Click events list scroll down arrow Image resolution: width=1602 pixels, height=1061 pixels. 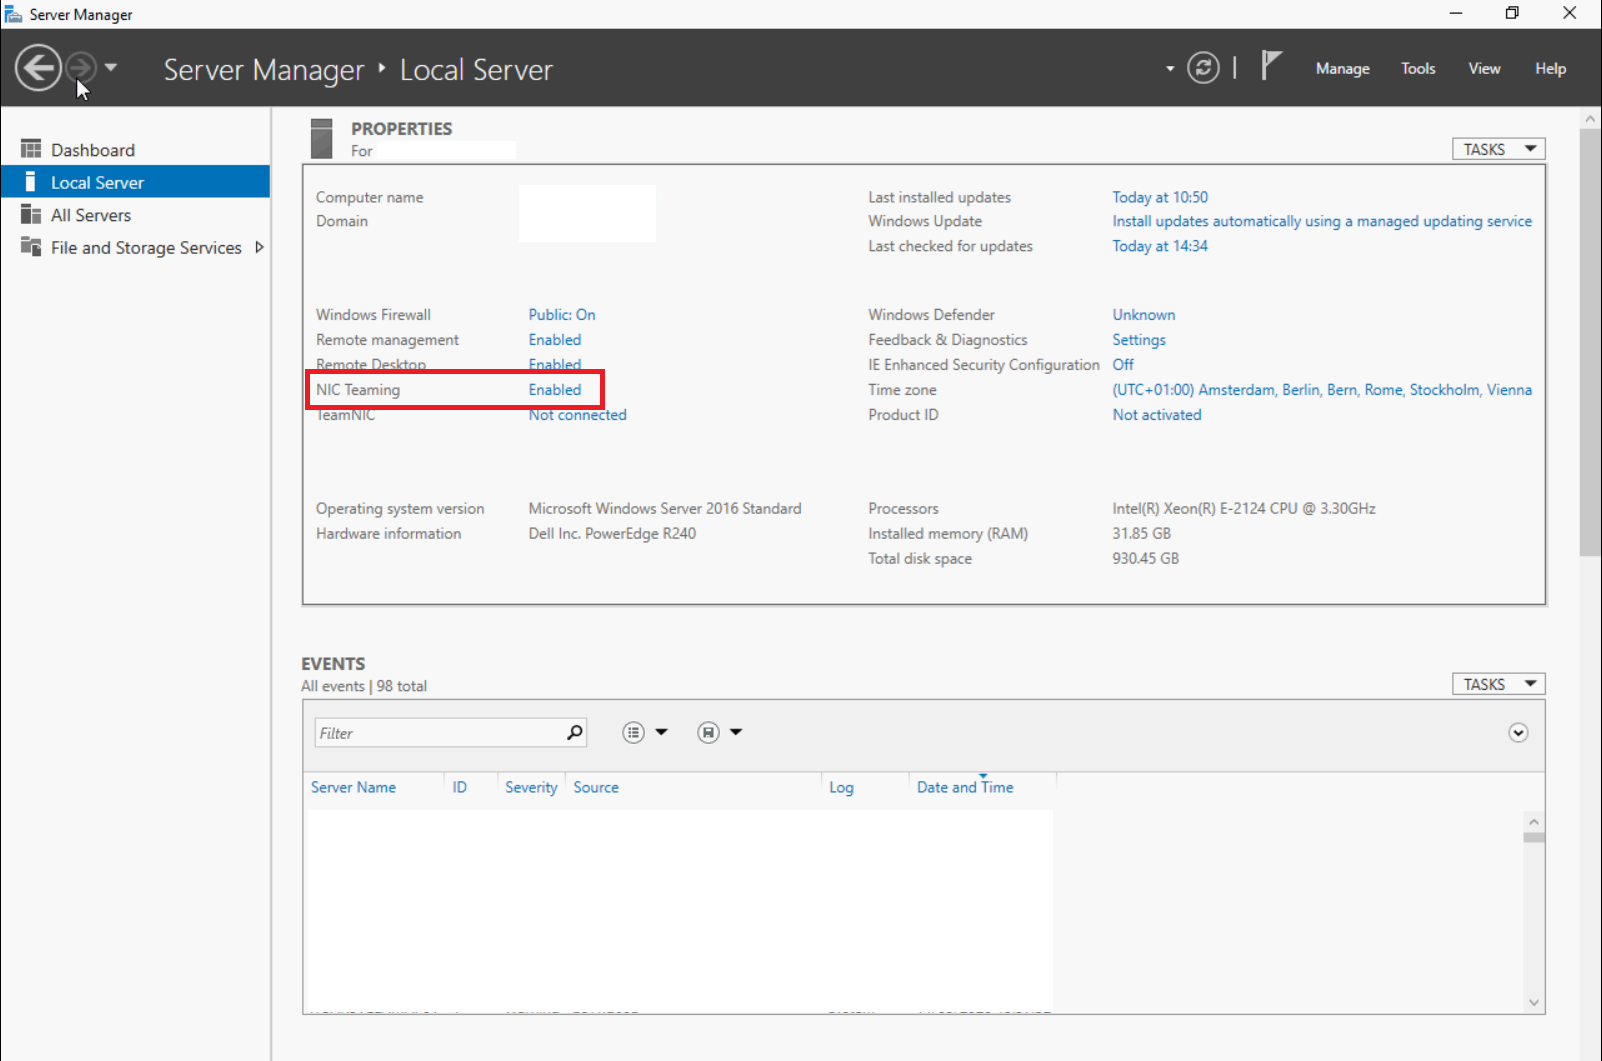(x=1533, y=1003)
